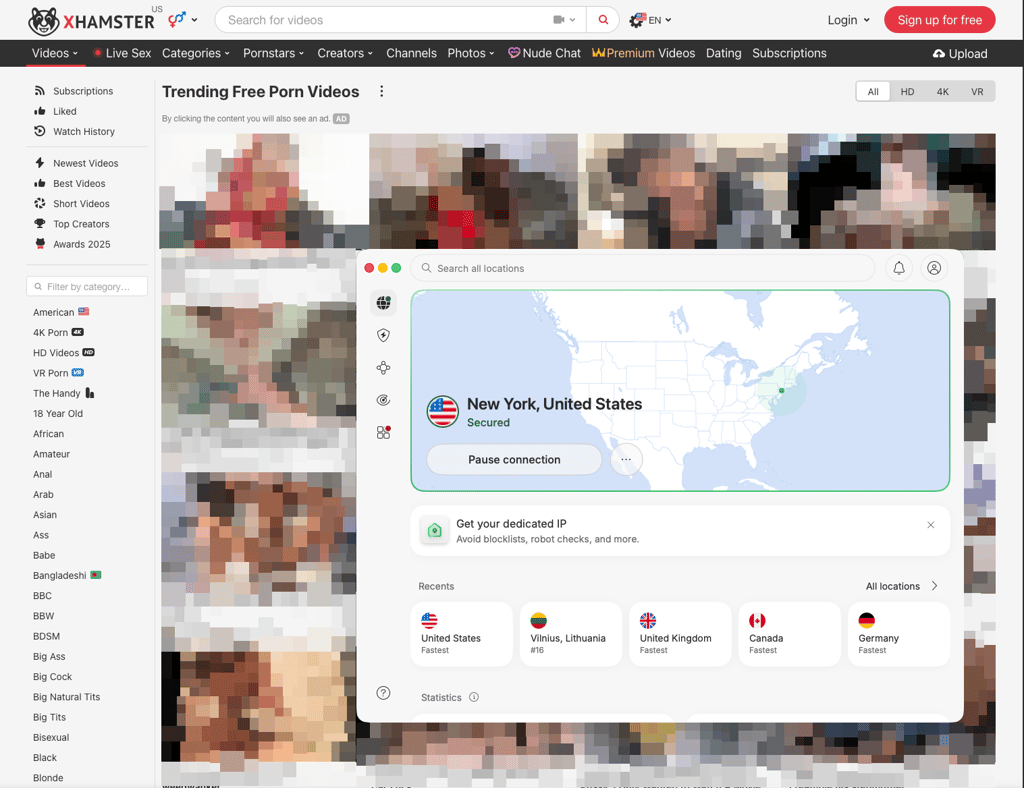Click the Watch History clock icon
The image size is (1024, 788).
click(x=40, y=131)
